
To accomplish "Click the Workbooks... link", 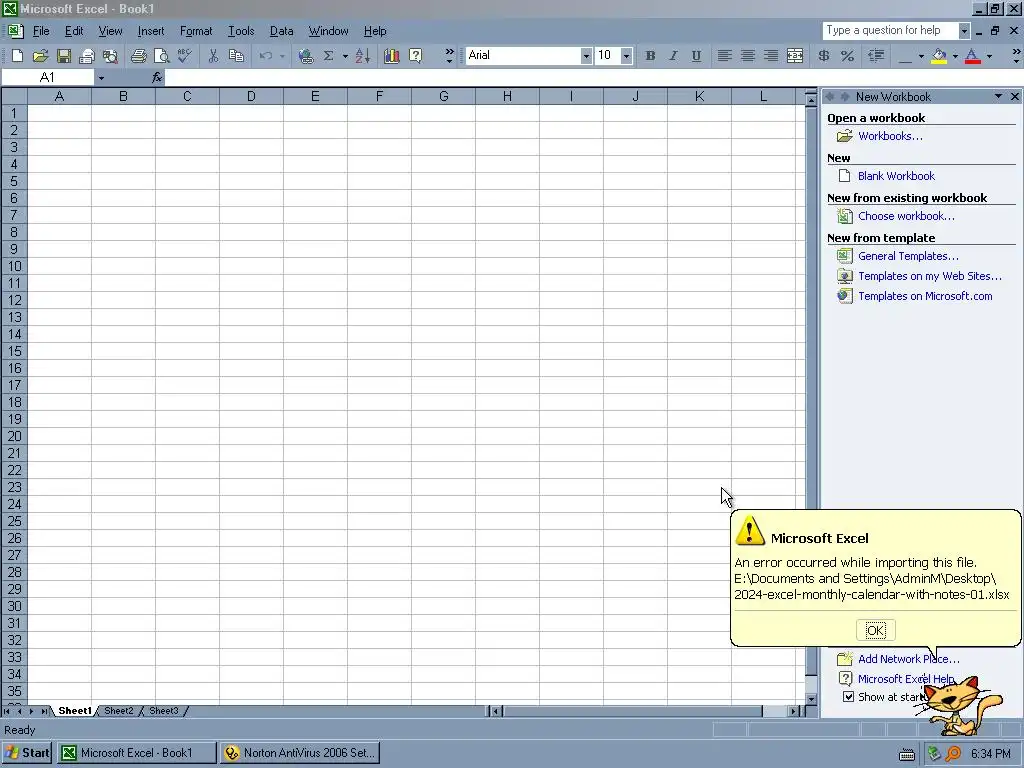I will pos(890,136).
